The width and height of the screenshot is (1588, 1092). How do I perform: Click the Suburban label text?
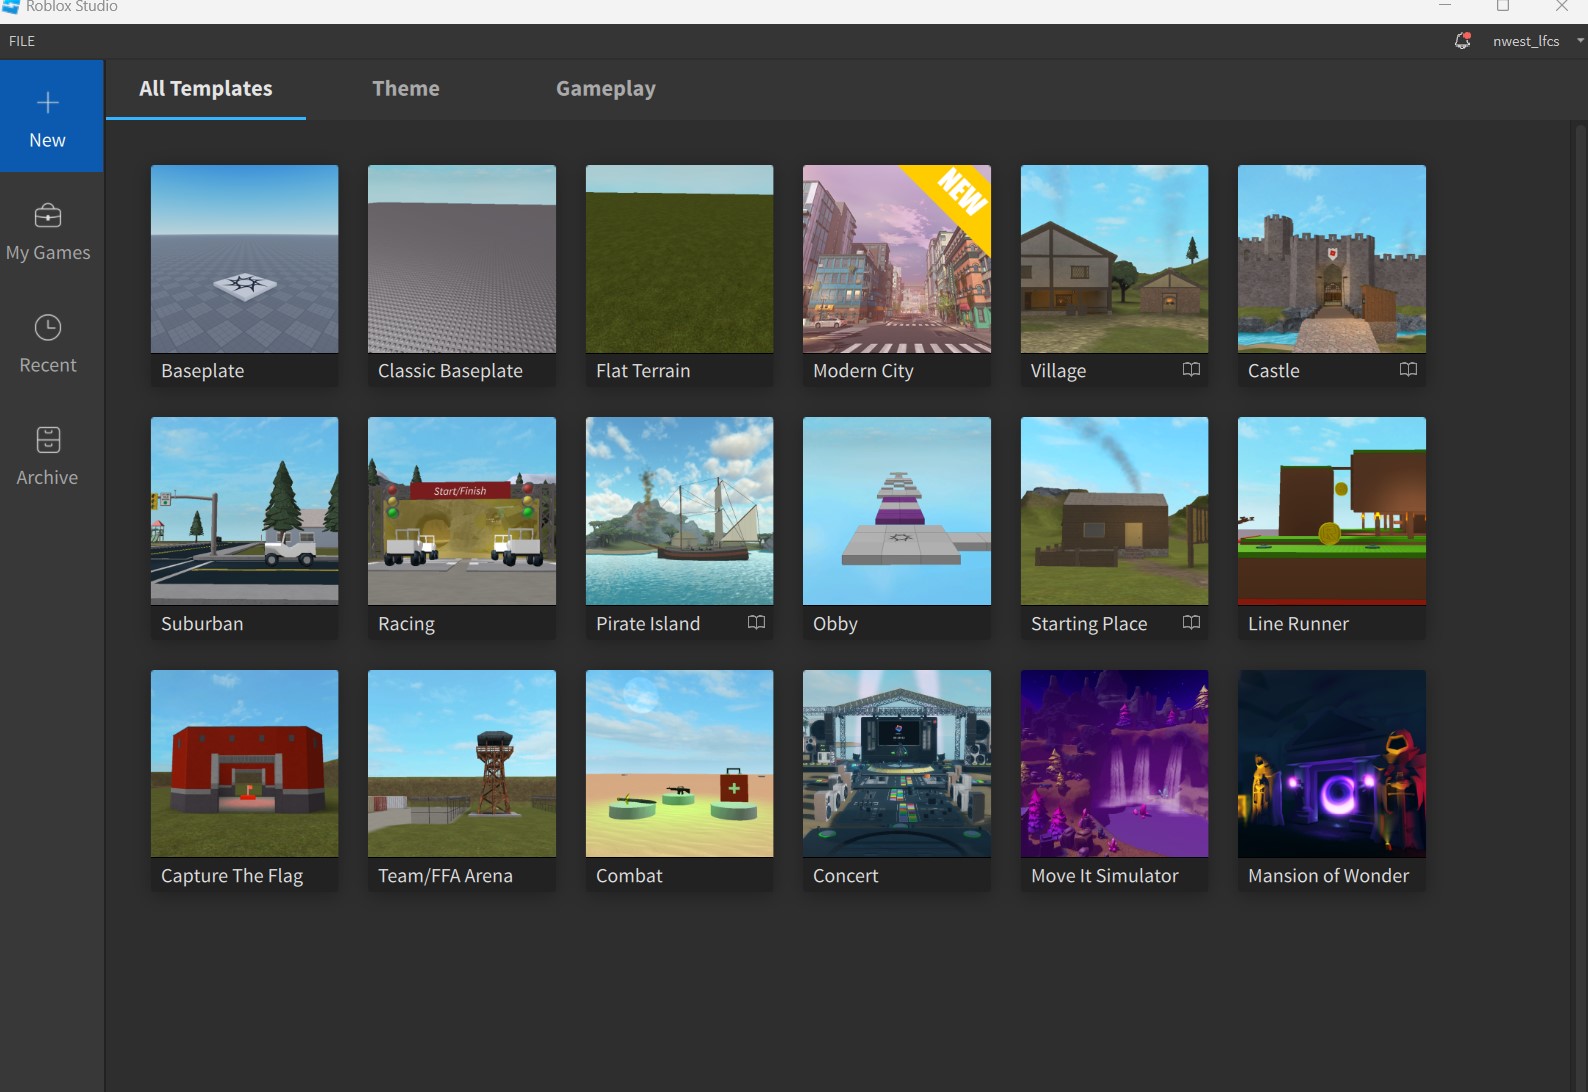coord(202,624)
